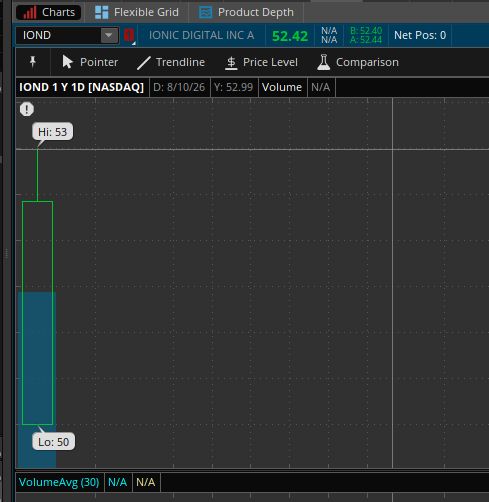The width and height of the screenshot is (489, 502).
Task: Switch to the Flexible Grid tab
Action: coord(137,13)
